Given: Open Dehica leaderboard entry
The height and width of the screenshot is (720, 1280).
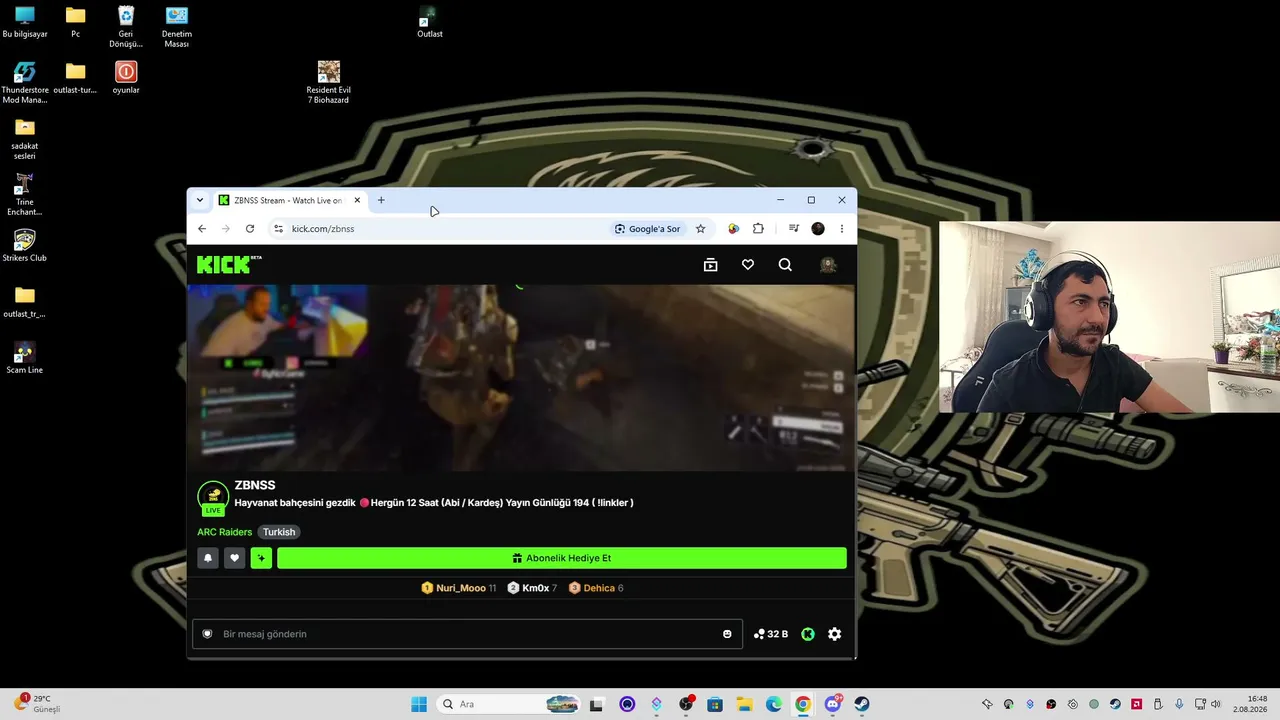Looking at the screenshot, I should click(x=596, y=588).
